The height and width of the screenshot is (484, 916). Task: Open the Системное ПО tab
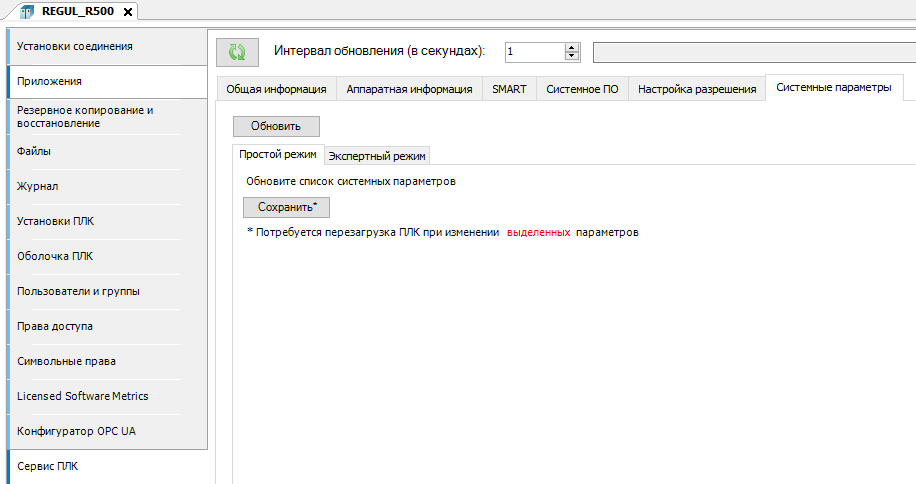coord(582,89)
